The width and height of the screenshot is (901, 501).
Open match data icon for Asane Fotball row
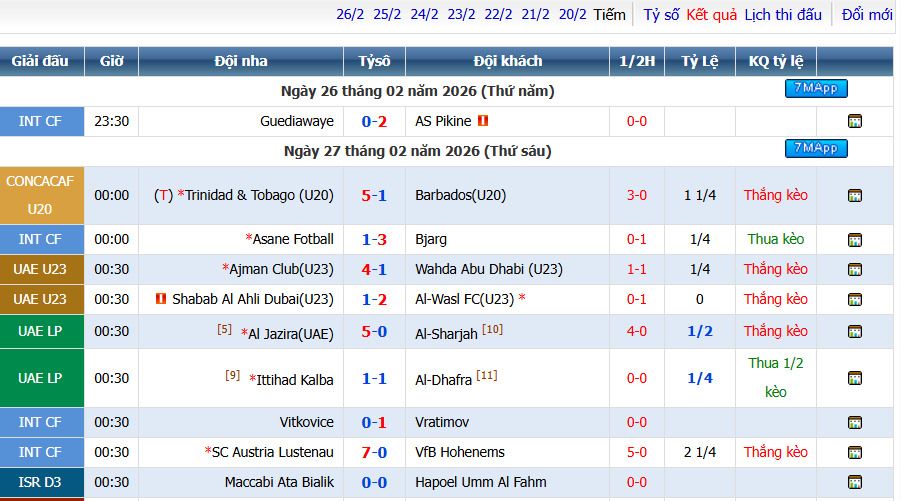854,240
